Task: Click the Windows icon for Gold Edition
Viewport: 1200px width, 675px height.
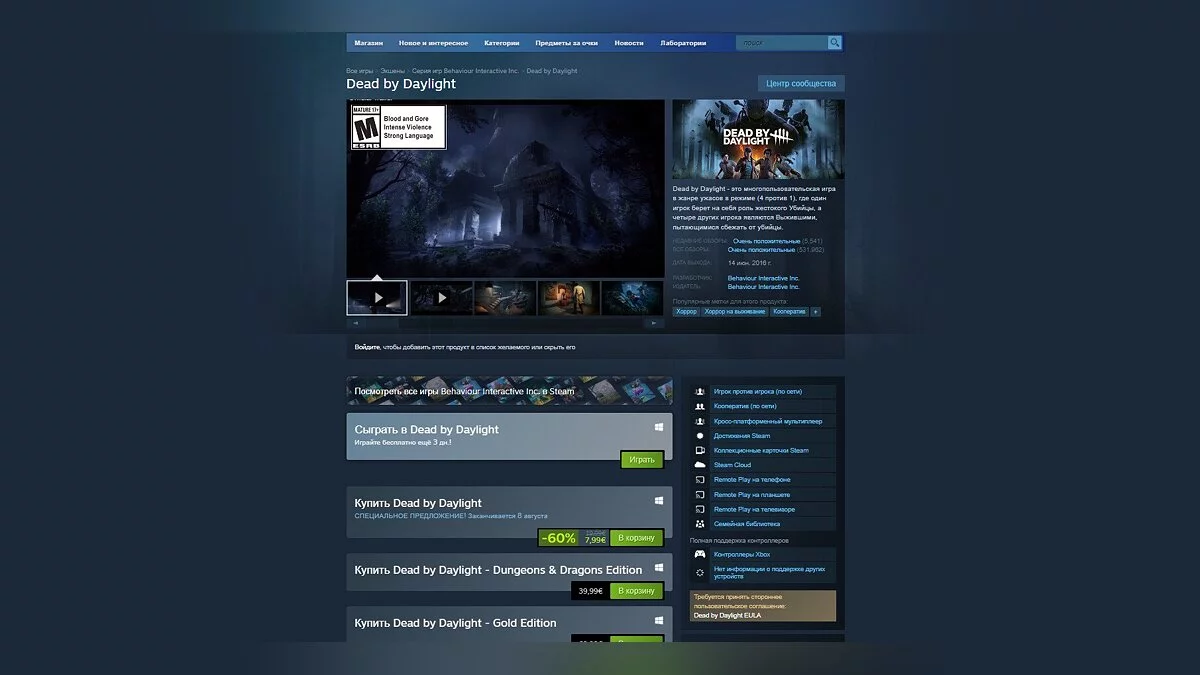Action: pos(660,620)
